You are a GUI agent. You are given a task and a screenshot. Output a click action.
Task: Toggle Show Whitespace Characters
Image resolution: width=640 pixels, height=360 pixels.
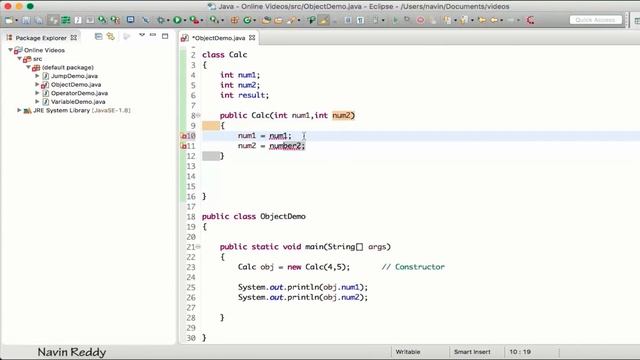pos(360,20)
